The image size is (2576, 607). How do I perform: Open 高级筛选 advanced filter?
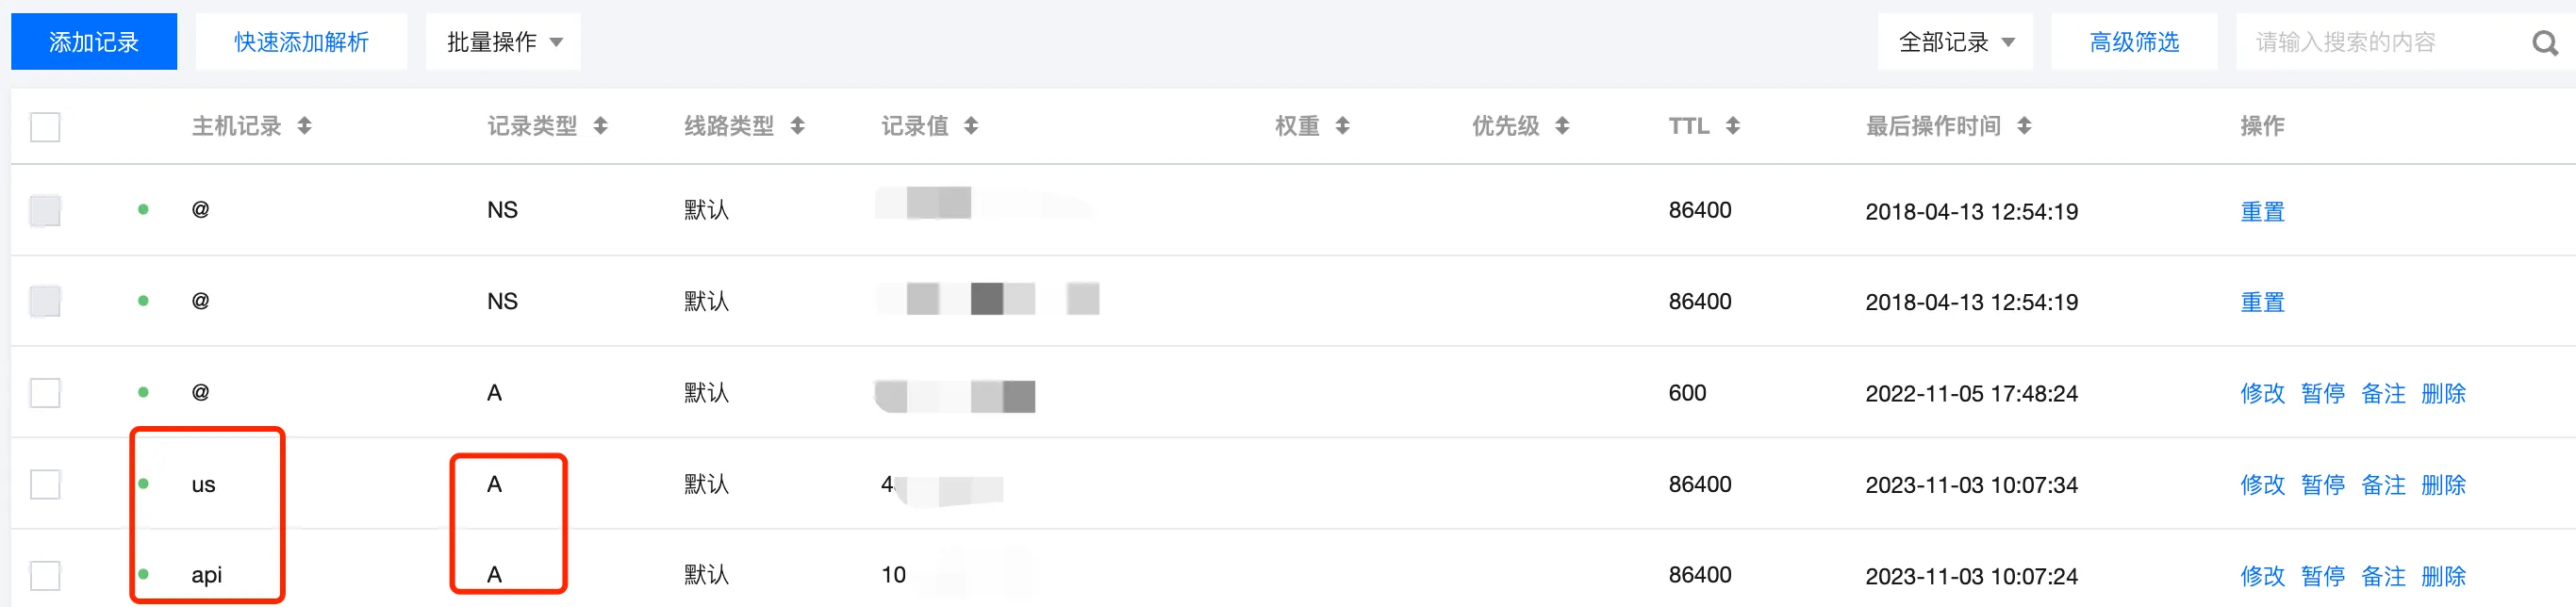pos(2133,42)
